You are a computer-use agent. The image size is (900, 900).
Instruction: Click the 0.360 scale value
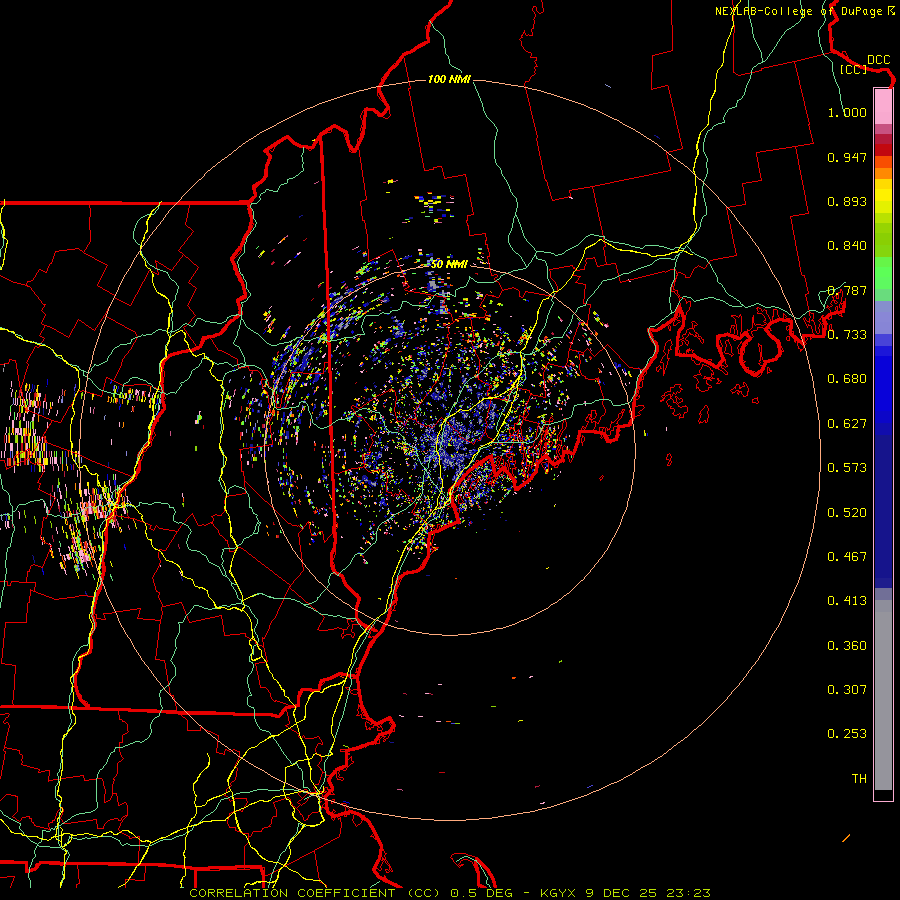(847, 646)
